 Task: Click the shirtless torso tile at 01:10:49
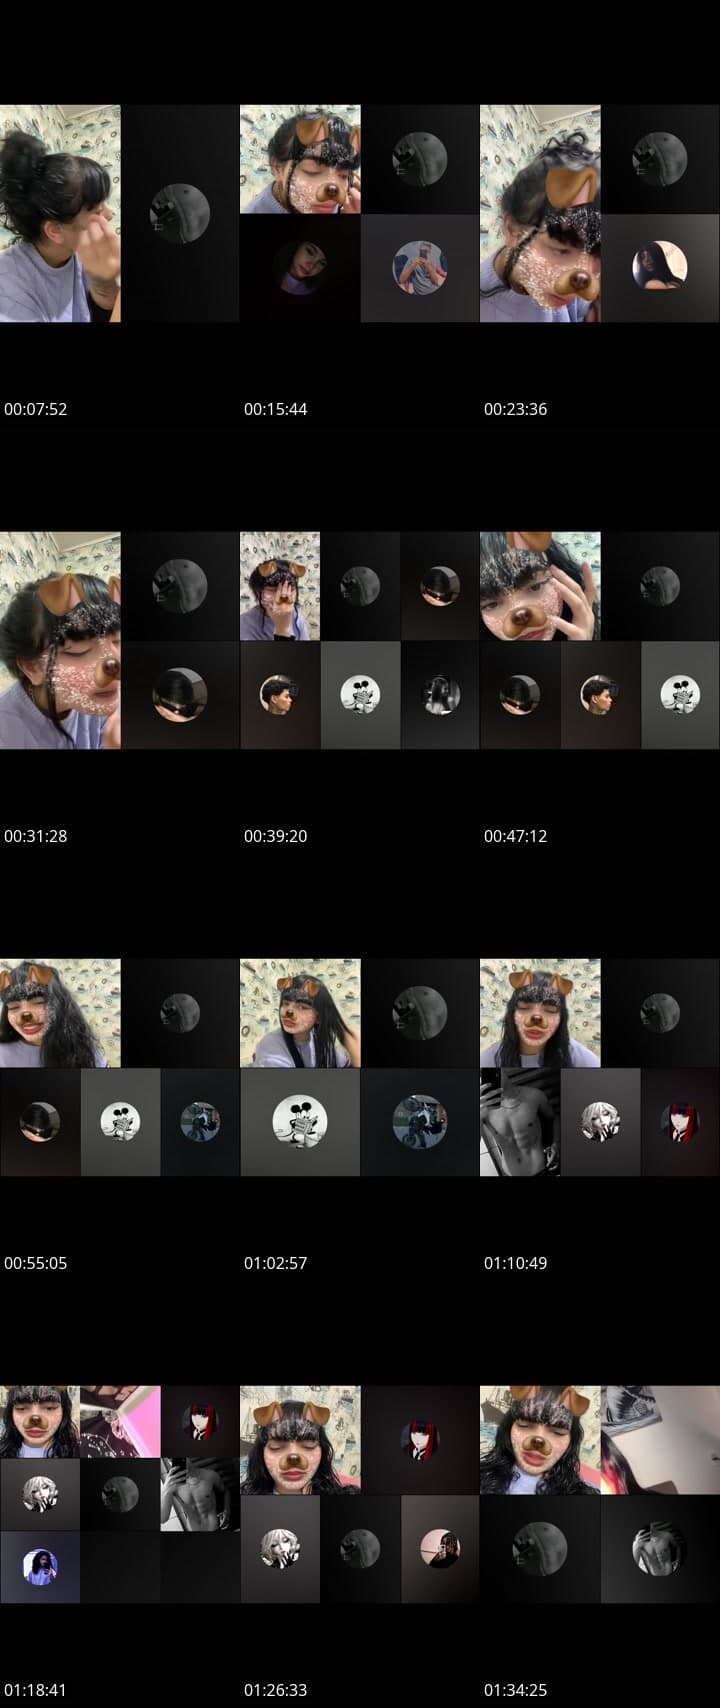click(x=519, y=1121)
